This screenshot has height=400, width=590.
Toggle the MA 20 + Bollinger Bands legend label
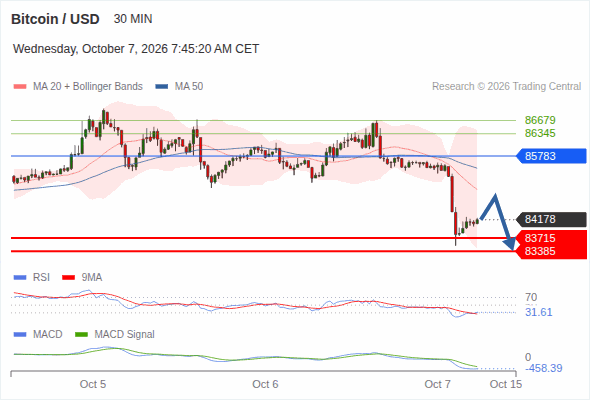pos(88,87)
